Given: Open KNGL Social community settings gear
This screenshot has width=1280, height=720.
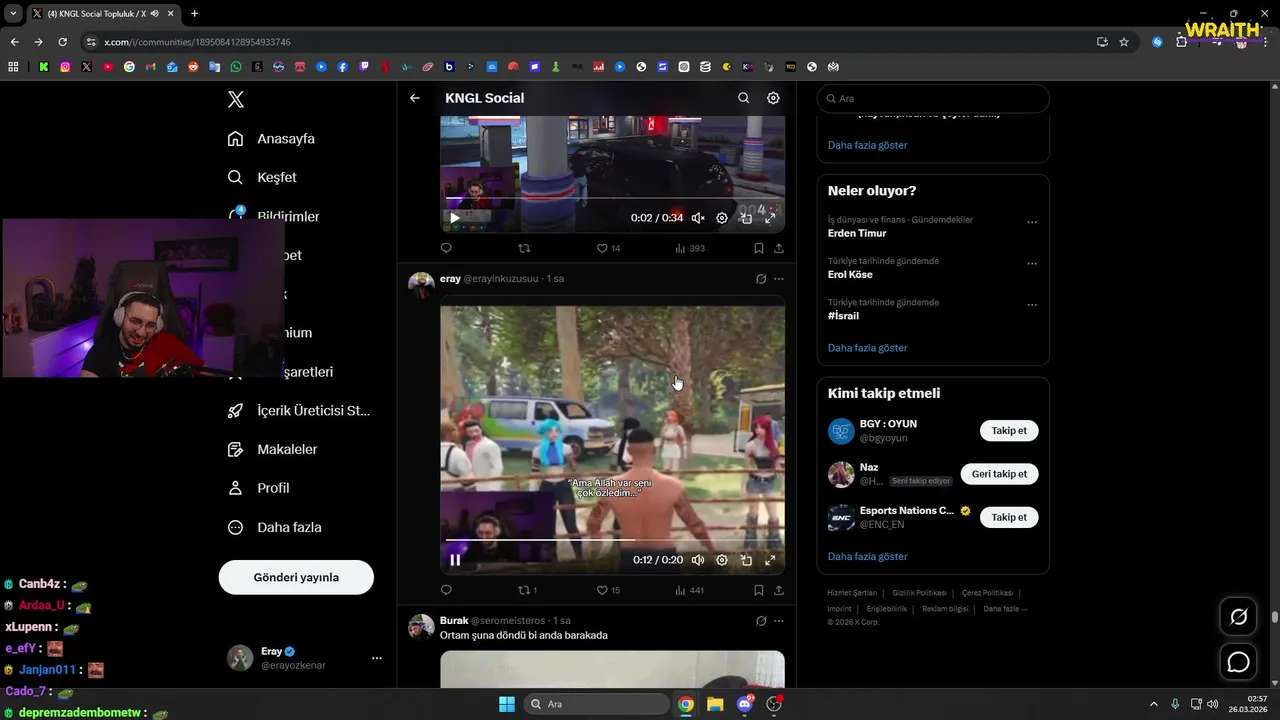Looking at the screenshot, I should [x=773, y=98].
